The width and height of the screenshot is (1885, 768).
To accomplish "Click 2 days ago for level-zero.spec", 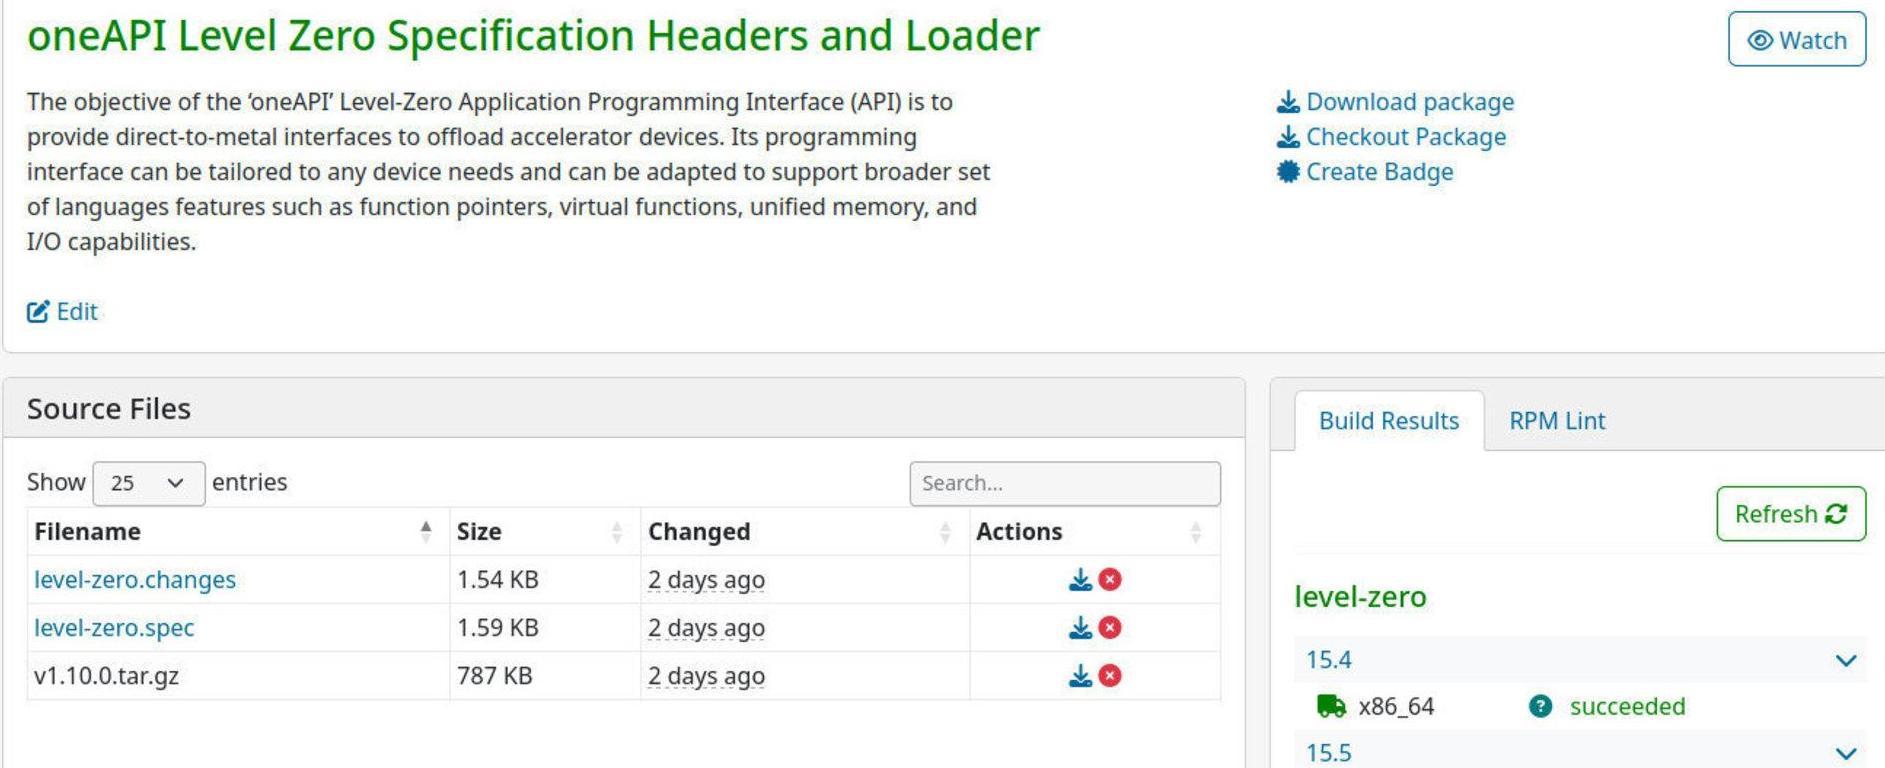I will point(706,628).
